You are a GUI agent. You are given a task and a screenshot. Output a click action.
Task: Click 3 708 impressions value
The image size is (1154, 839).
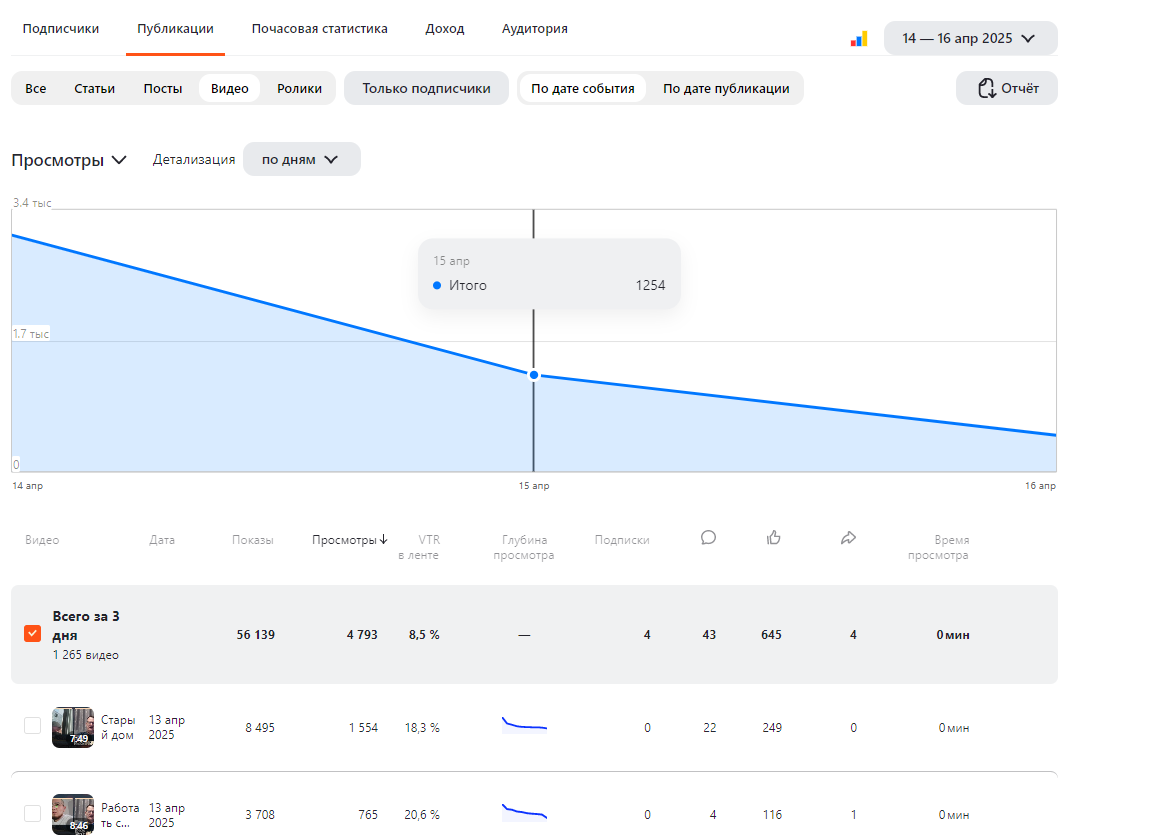[x=260, y=815]
